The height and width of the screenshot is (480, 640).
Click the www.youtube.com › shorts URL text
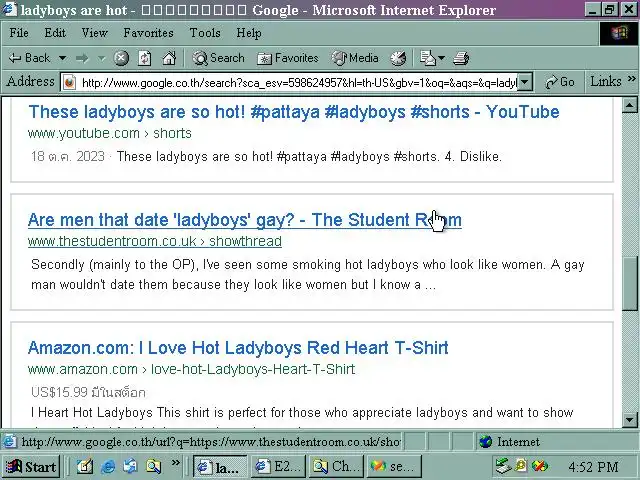tap(109, 133)
